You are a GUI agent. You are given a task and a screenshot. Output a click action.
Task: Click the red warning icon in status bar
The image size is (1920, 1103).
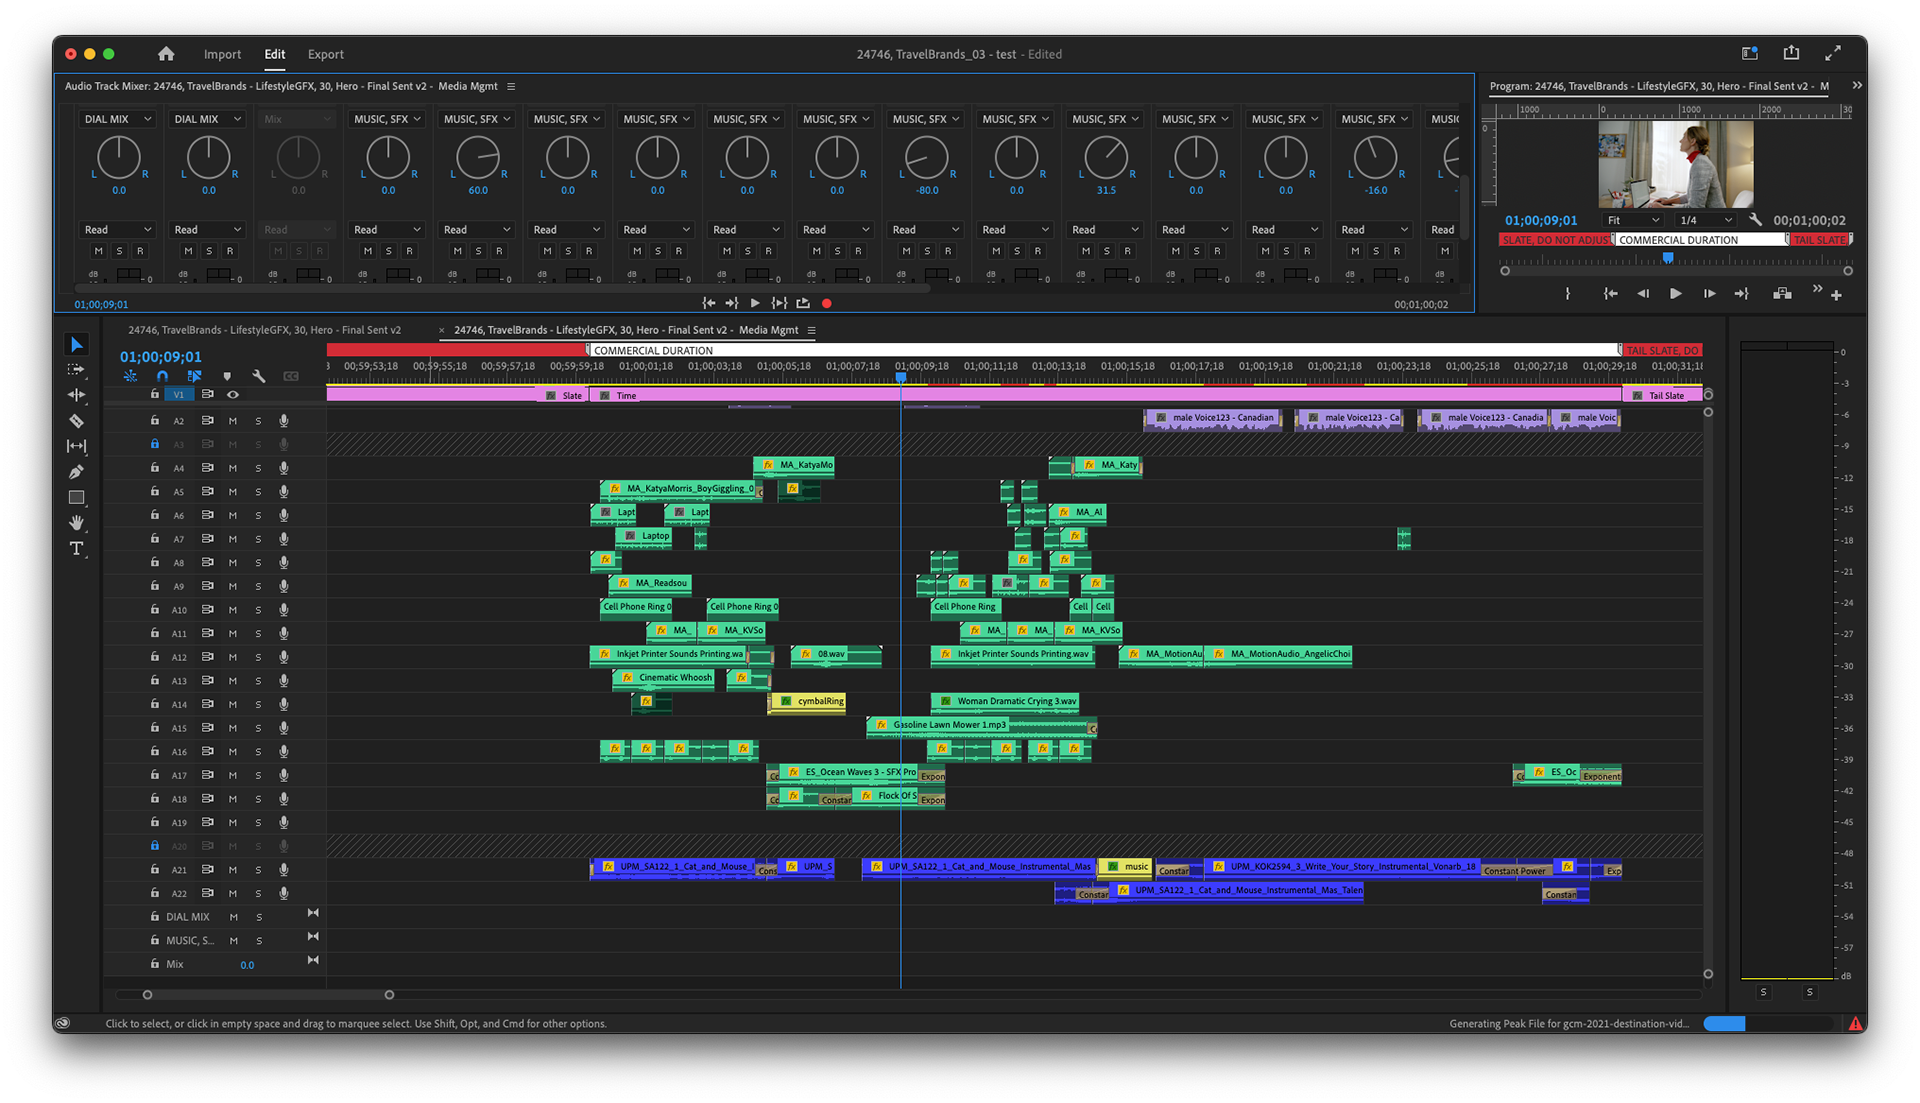[x=1855, y=1023]
